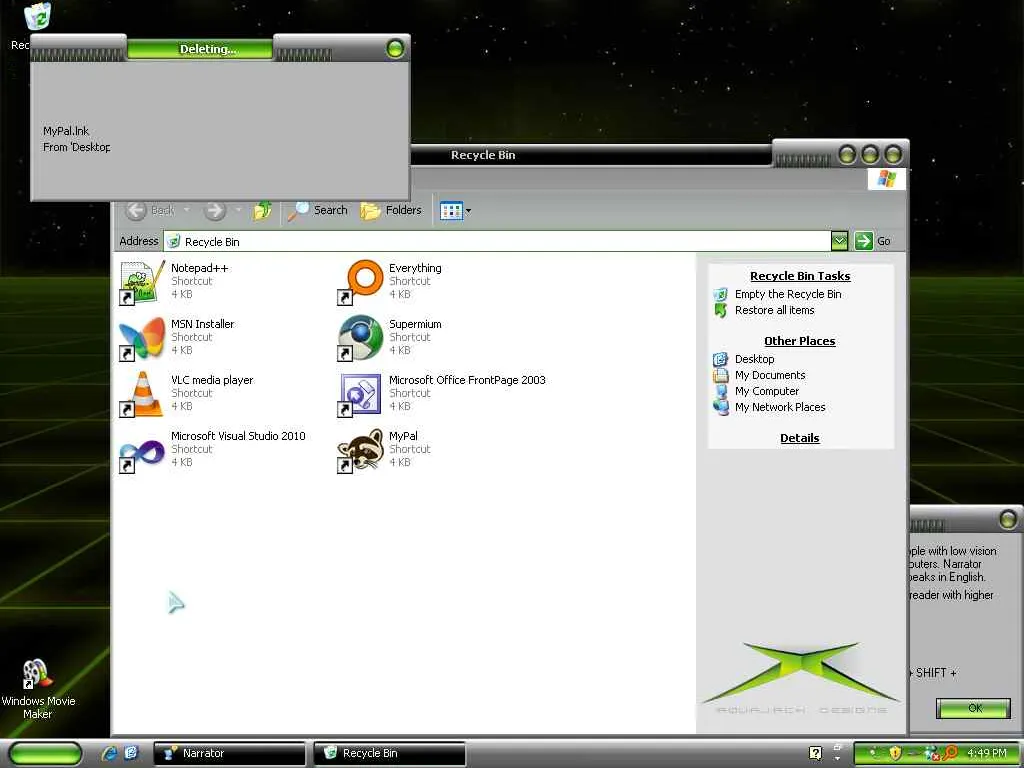Click the network disconnected tray icon

[931, 754]
